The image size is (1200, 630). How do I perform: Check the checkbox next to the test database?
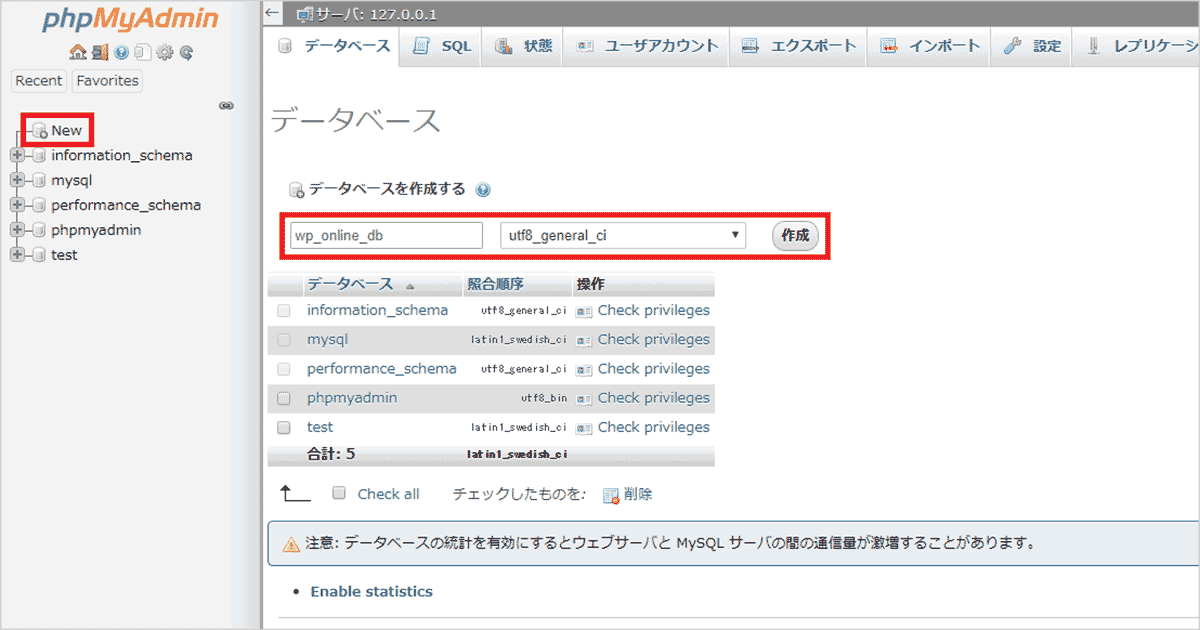click(284, 427)
